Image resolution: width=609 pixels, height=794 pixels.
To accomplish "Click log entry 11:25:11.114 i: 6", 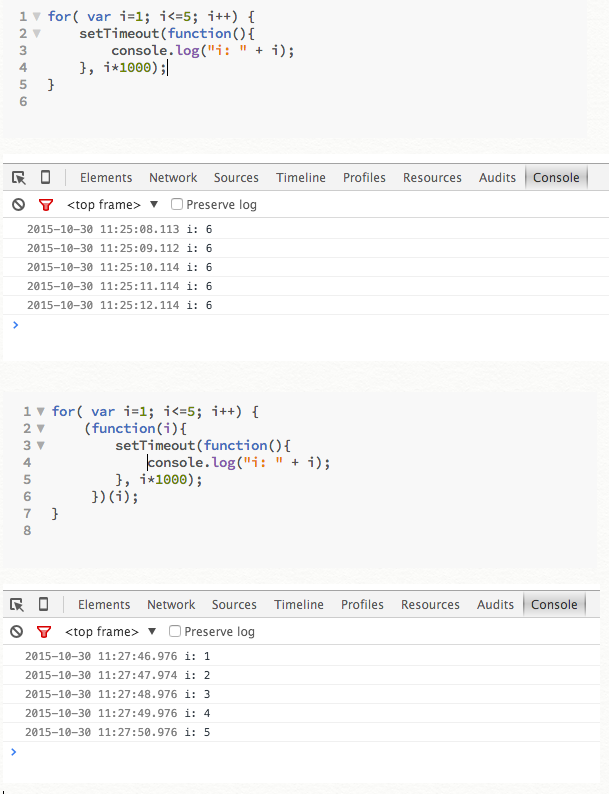I will click(x=306, y=286).
